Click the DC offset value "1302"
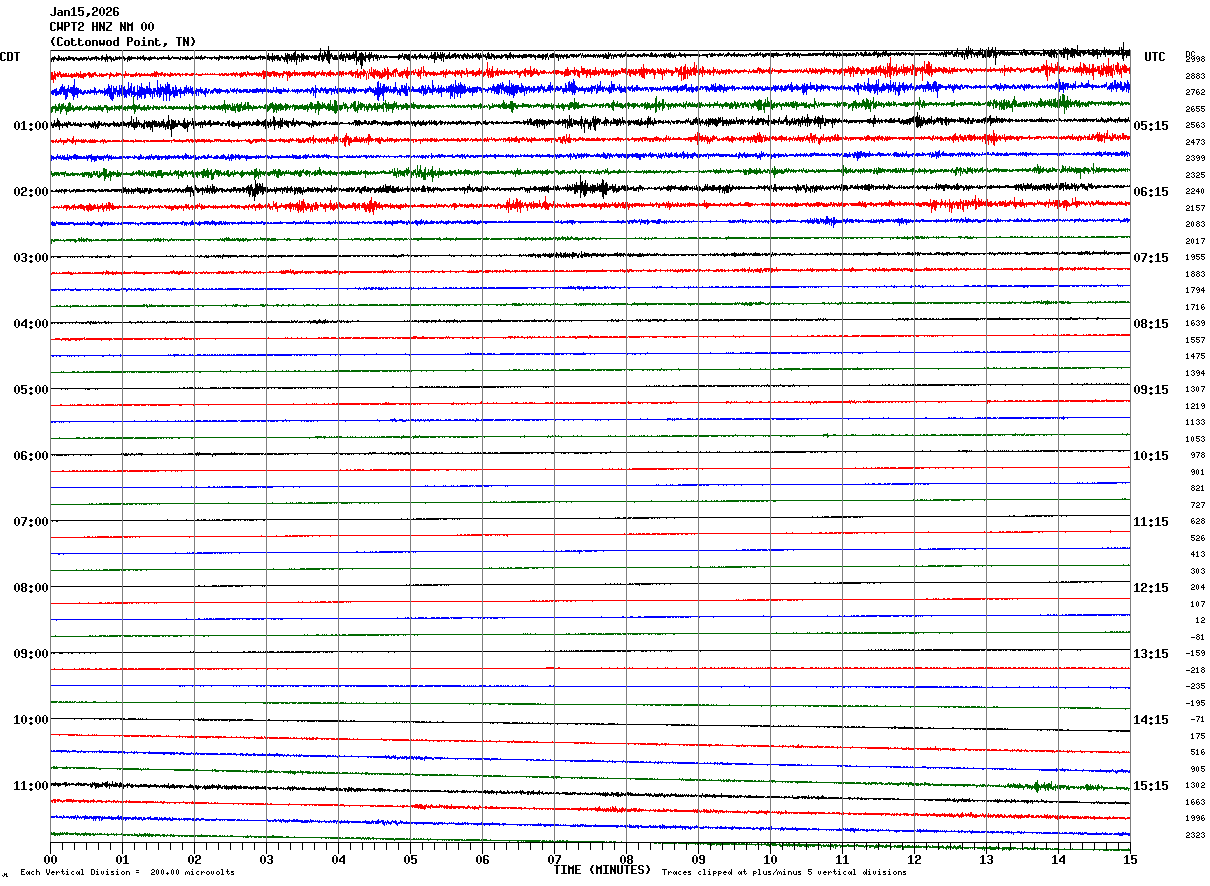 (x=1195, y=785)
